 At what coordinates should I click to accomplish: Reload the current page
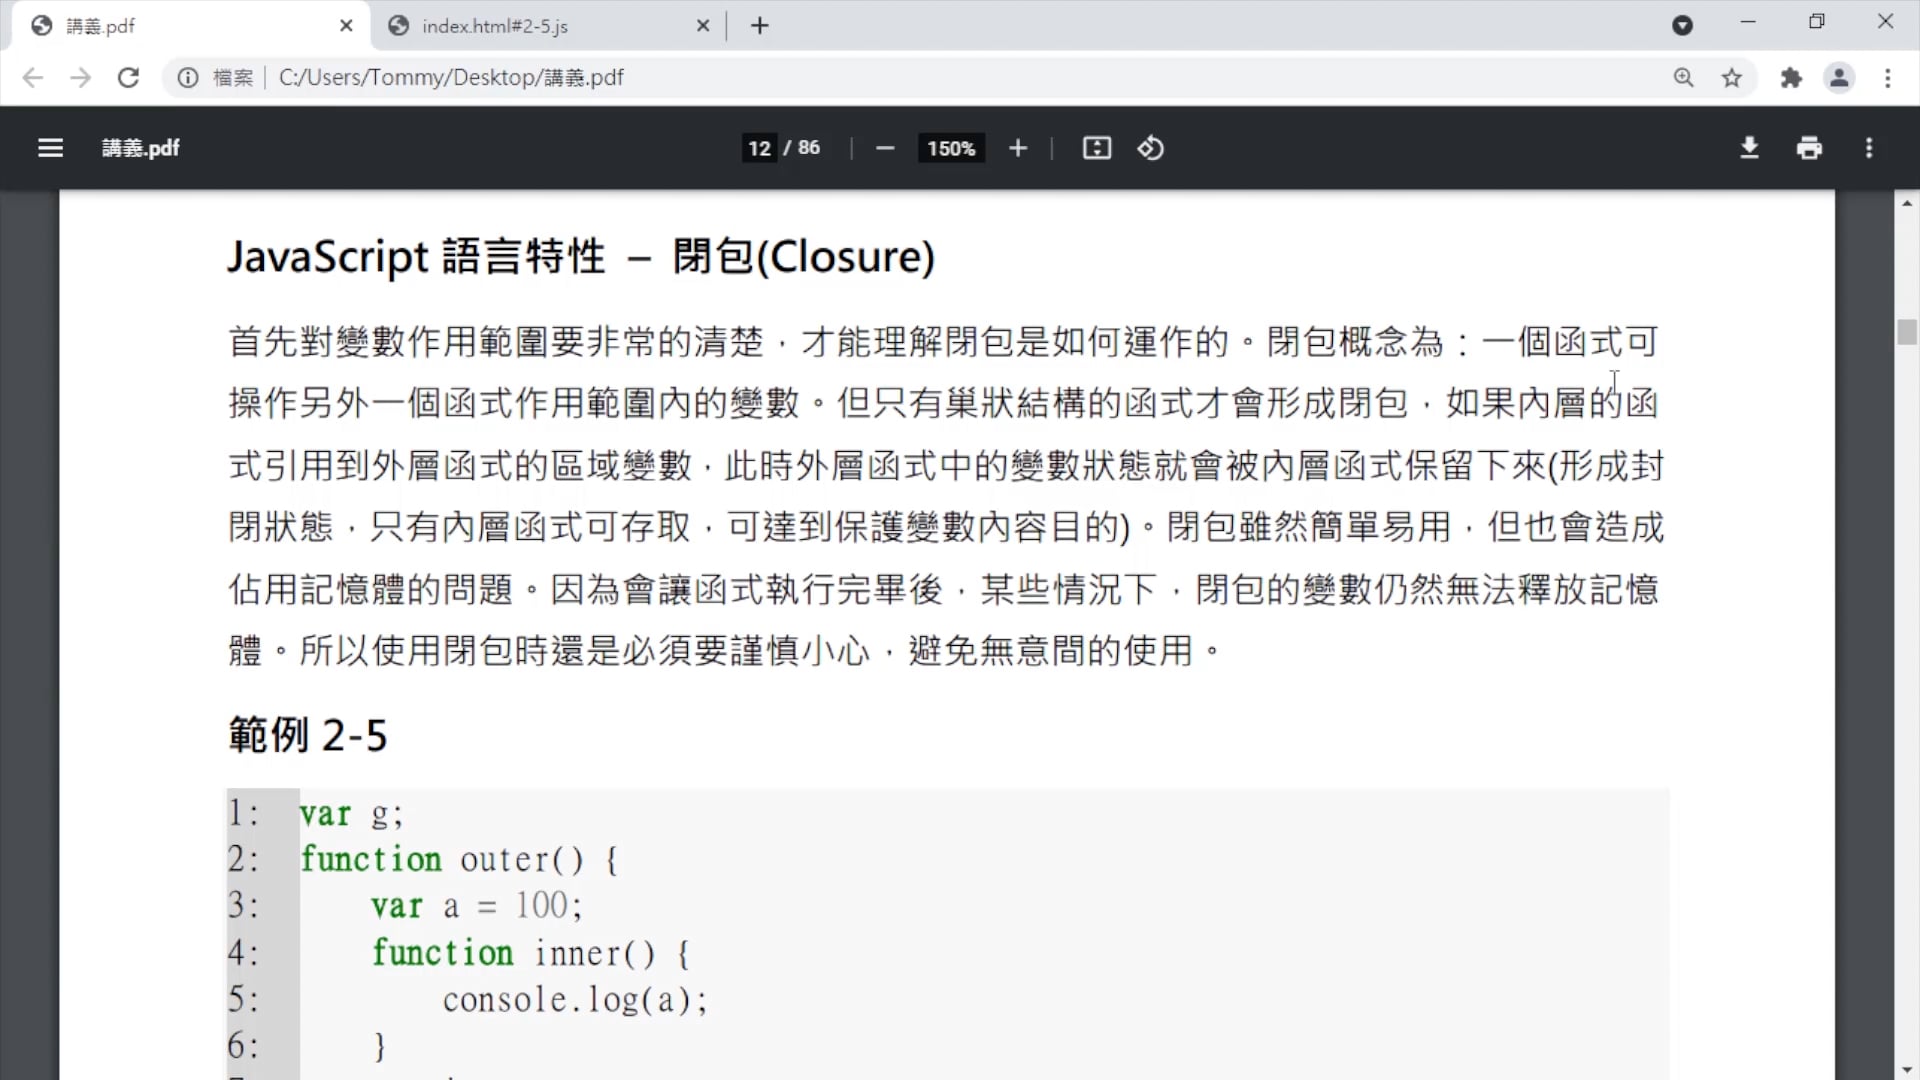[x=128, y=78]
